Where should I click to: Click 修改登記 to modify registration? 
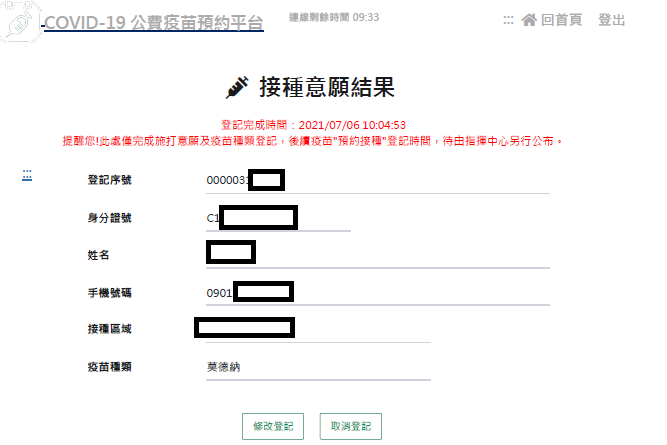click(273, 426)
